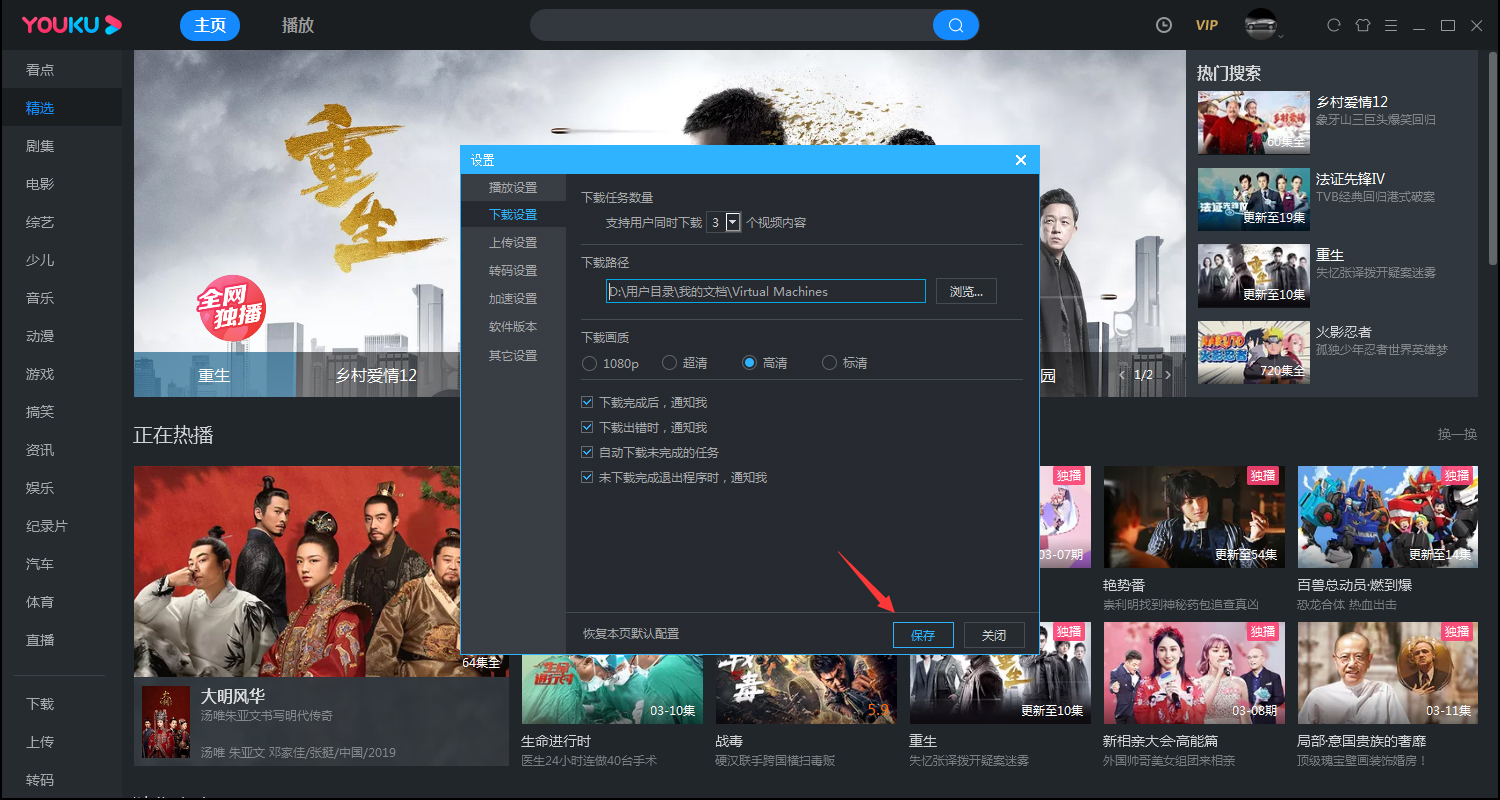Screen dimensions: 1500x800
Task: Expand the user avatar dropdown
Action: pyautogui.click(x=1263, y=25)
